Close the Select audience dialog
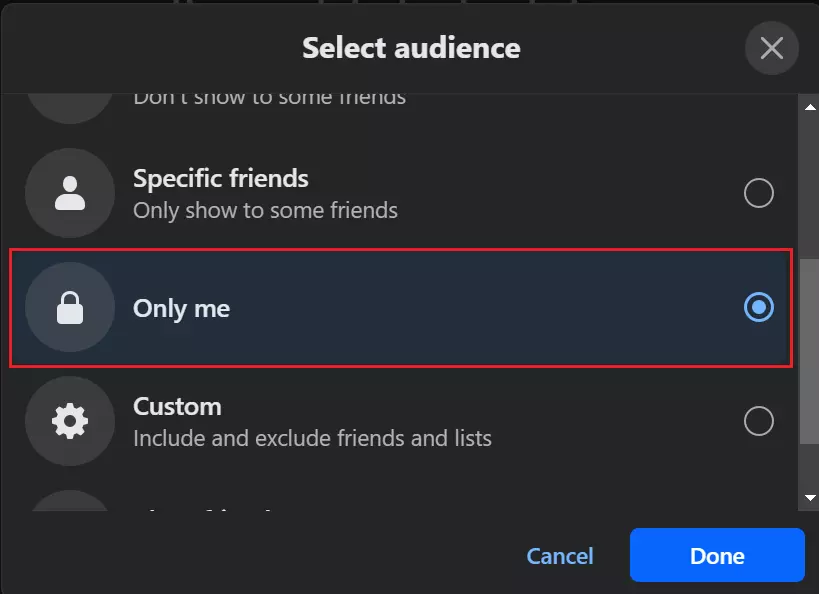Screen dimensions: 819x594 pyautogui.click(x=771, y=48)
